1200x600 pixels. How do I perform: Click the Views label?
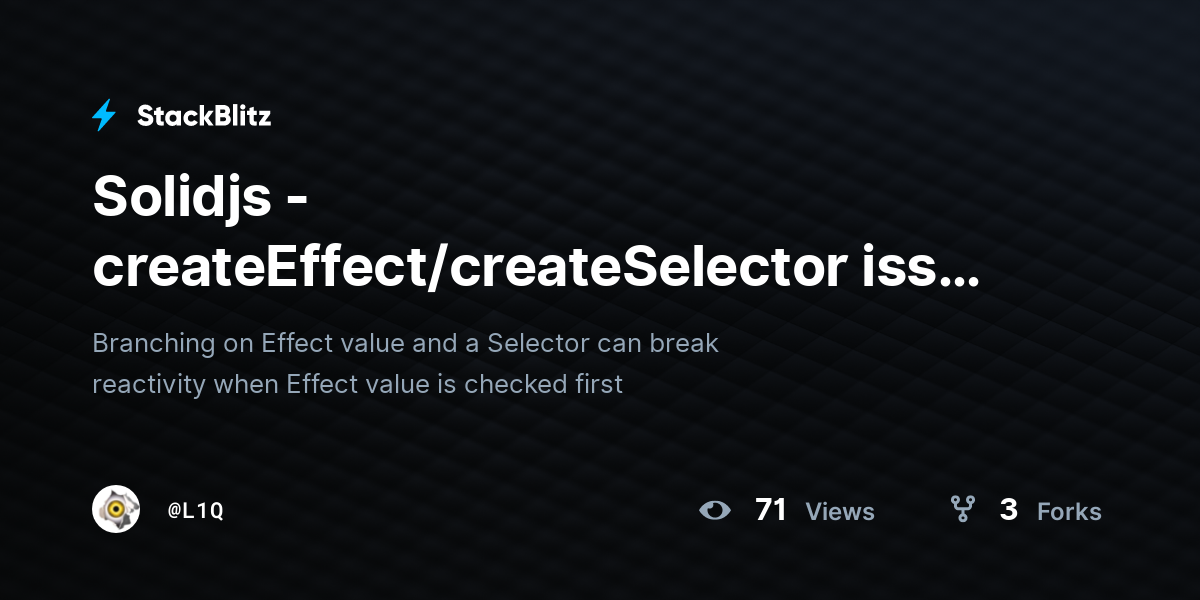(840, 512)
